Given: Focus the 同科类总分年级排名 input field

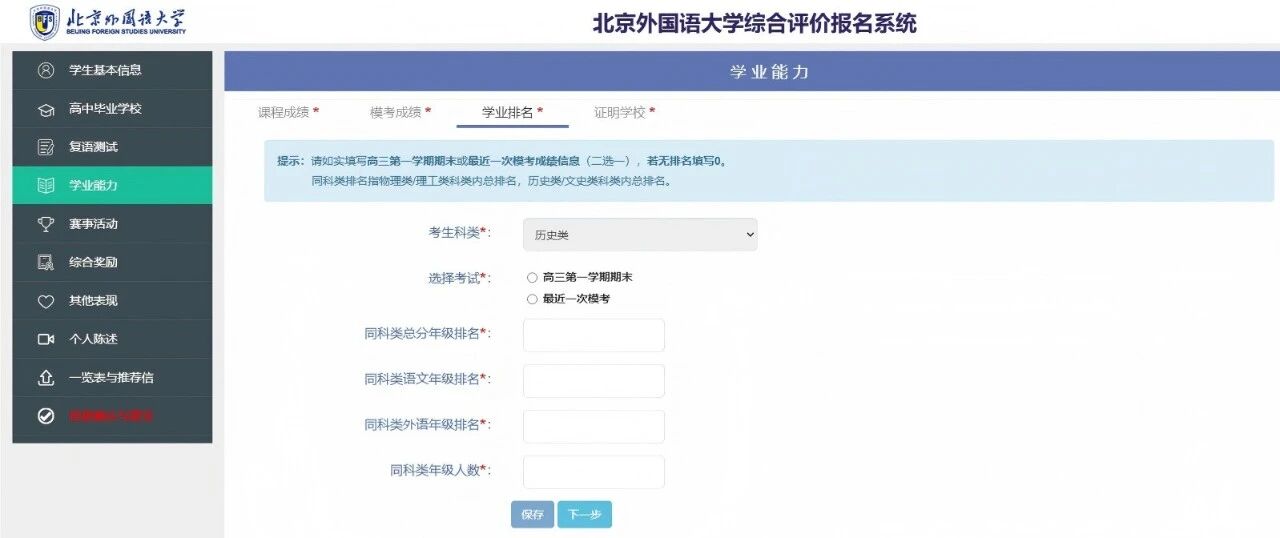Looking at the screenshot, I should [593, 335].
